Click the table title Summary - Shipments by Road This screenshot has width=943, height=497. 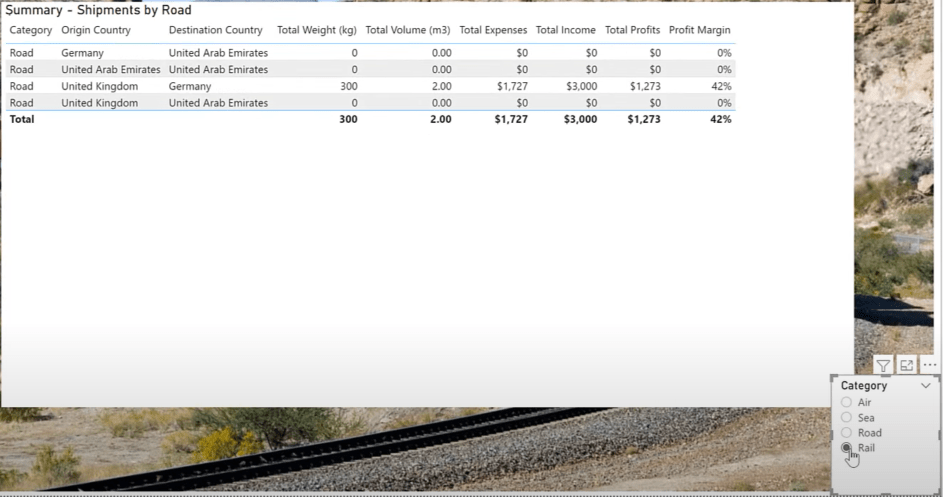tap(99, 10)
